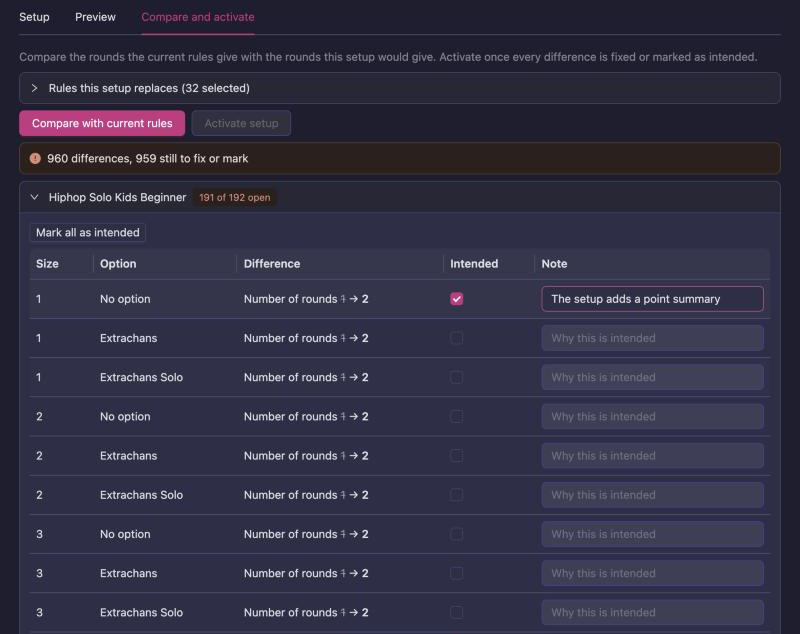Tick Intended for size 3 Extrachans Solo
Viewport: 800px width, 634px height.
457,613
